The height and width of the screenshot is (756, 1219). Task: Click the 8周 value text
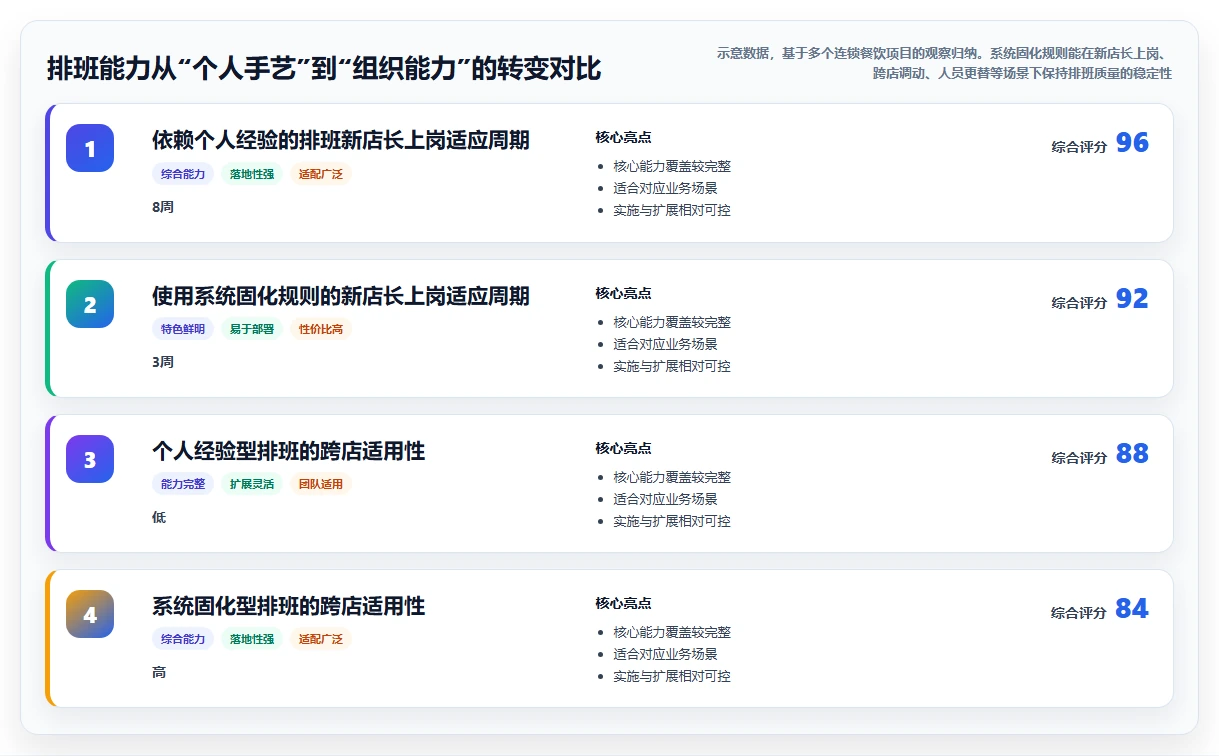tap(163, 207)
